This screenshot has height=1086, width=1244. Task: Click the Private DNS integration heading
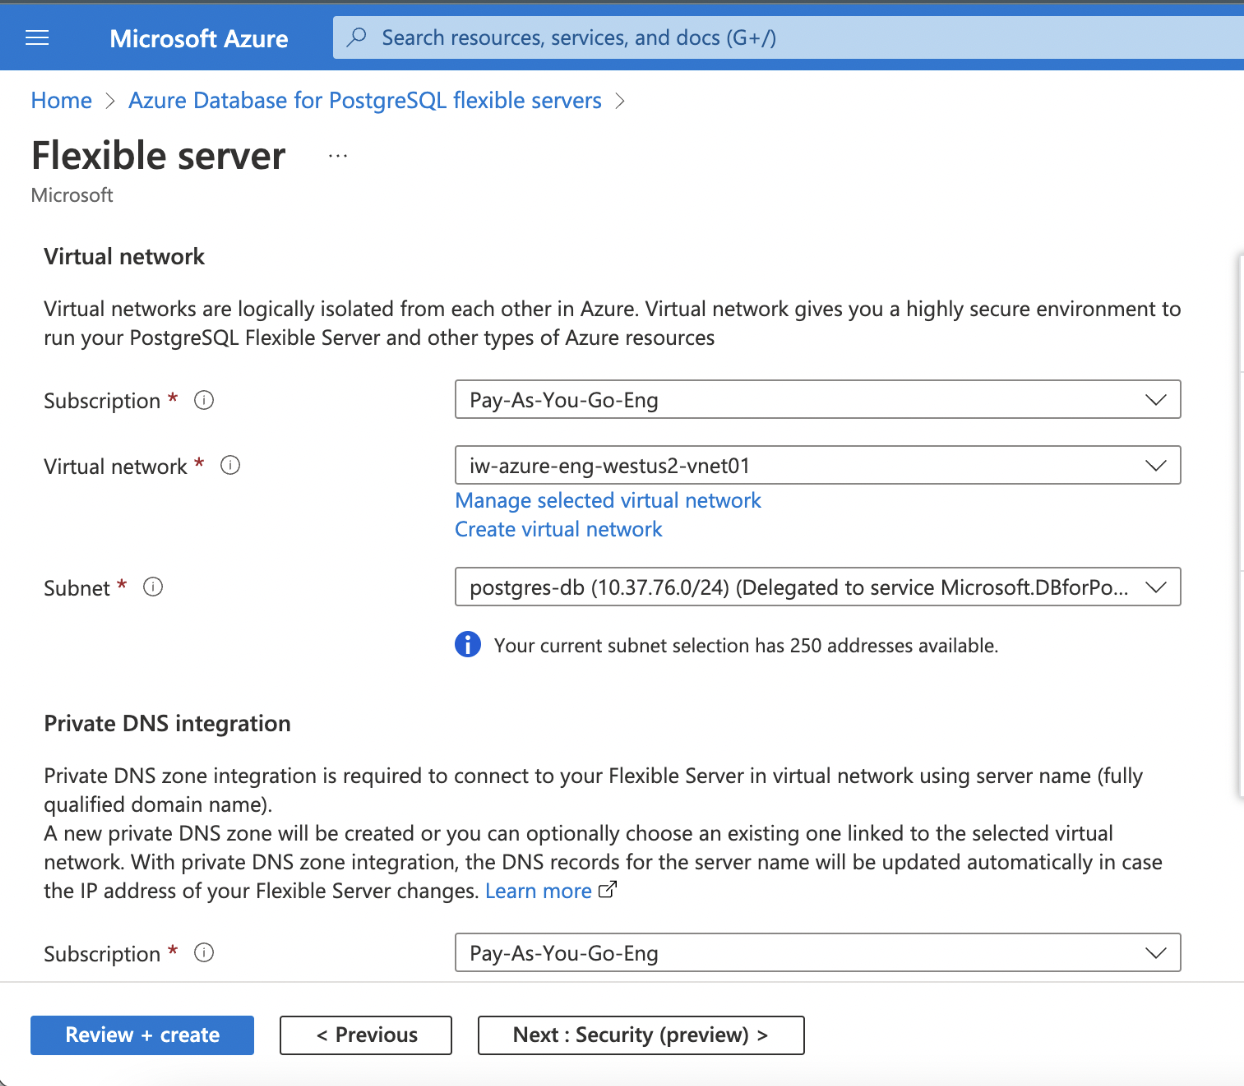(167, 724)
